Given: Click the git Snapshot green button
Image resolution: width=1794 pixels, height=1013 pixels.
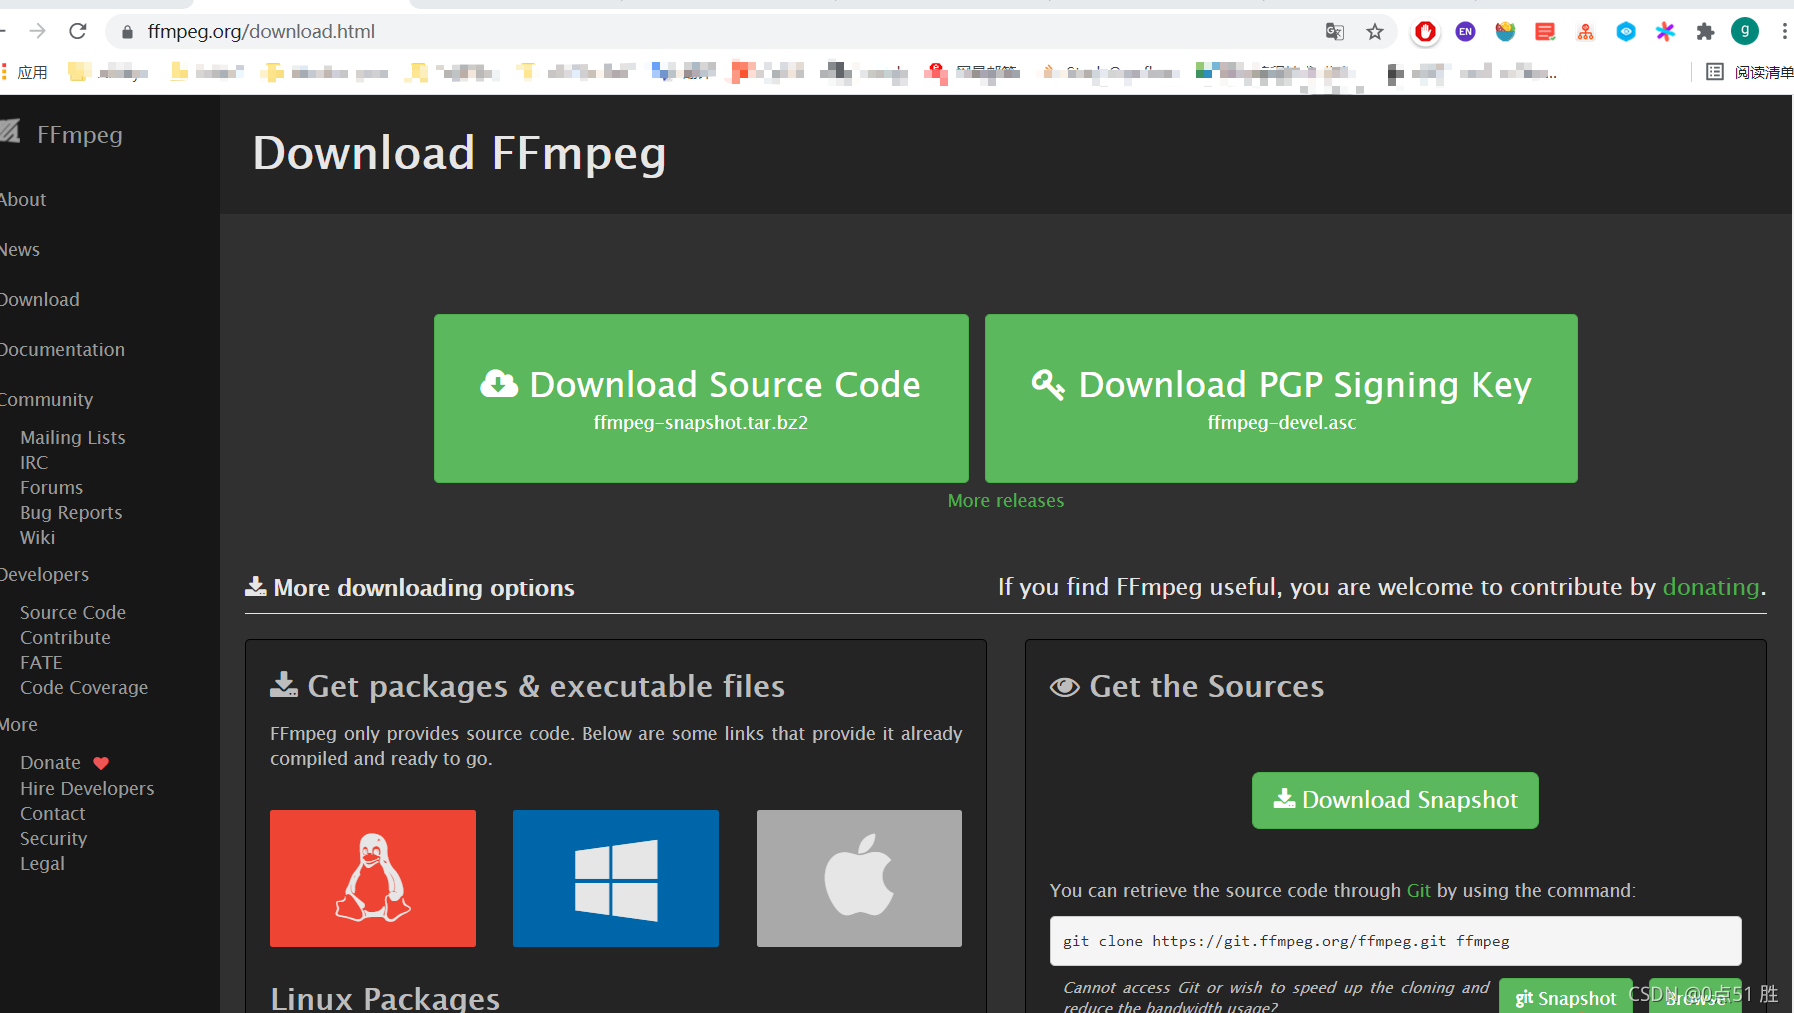Looking at the screenshot, I should click(1565, 997).
